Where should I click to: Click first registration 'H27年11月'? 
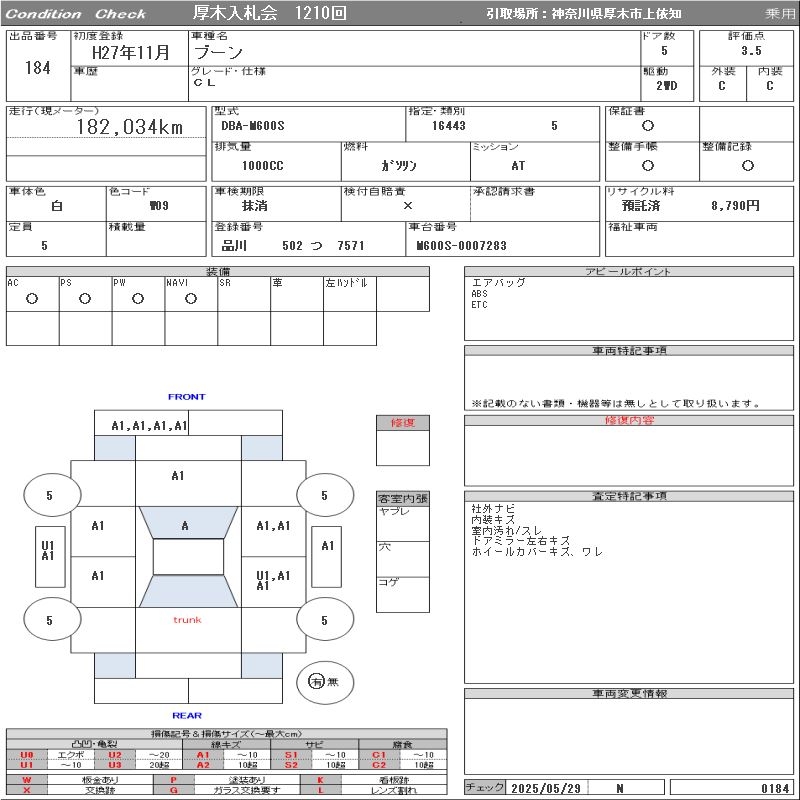(x=131, y=53)
